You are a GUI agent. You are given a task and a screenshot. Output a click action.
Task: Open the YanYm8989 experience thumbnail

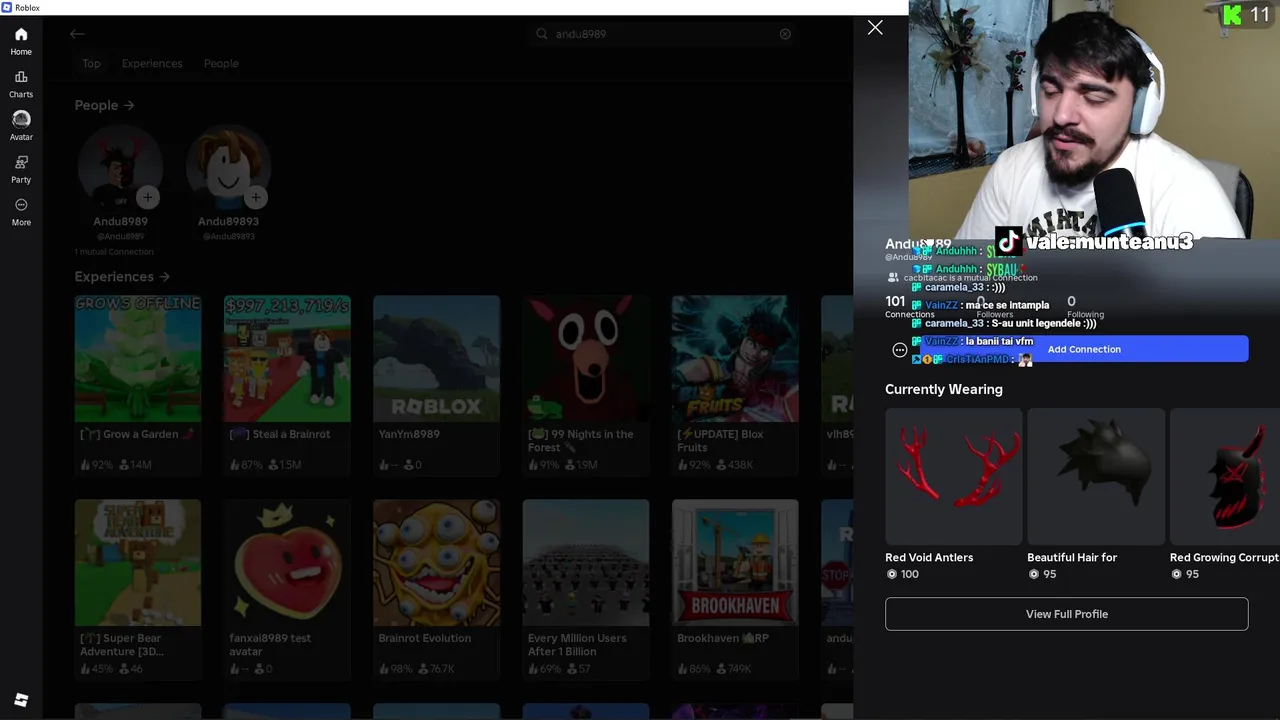(x=436, y=358)
